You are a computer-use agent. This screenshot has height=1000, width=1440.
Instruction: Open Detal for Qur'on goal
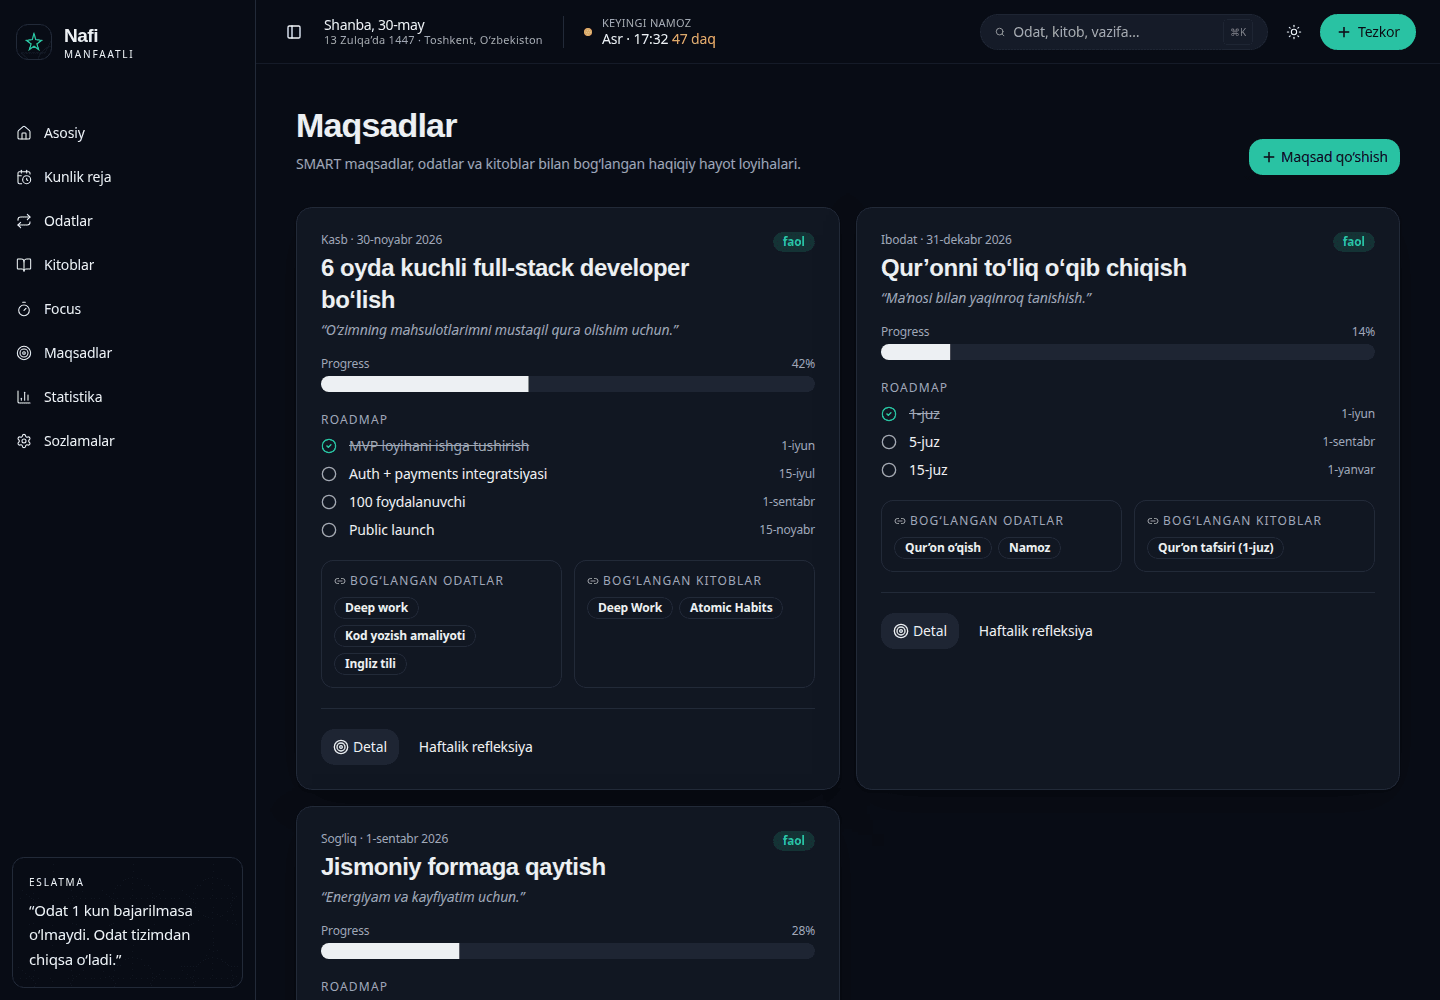920,631
